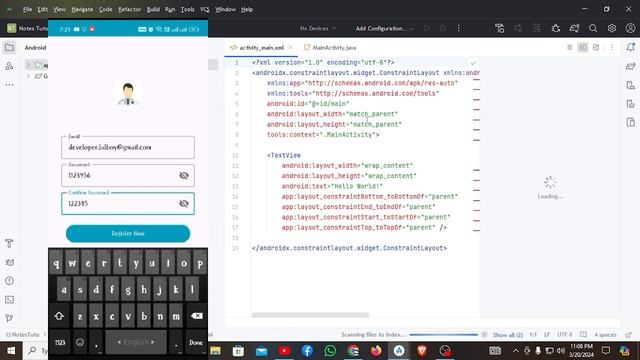This screenshot has height=360, width=640.
Task: Click the Email input field
Action: click(128, 147)
